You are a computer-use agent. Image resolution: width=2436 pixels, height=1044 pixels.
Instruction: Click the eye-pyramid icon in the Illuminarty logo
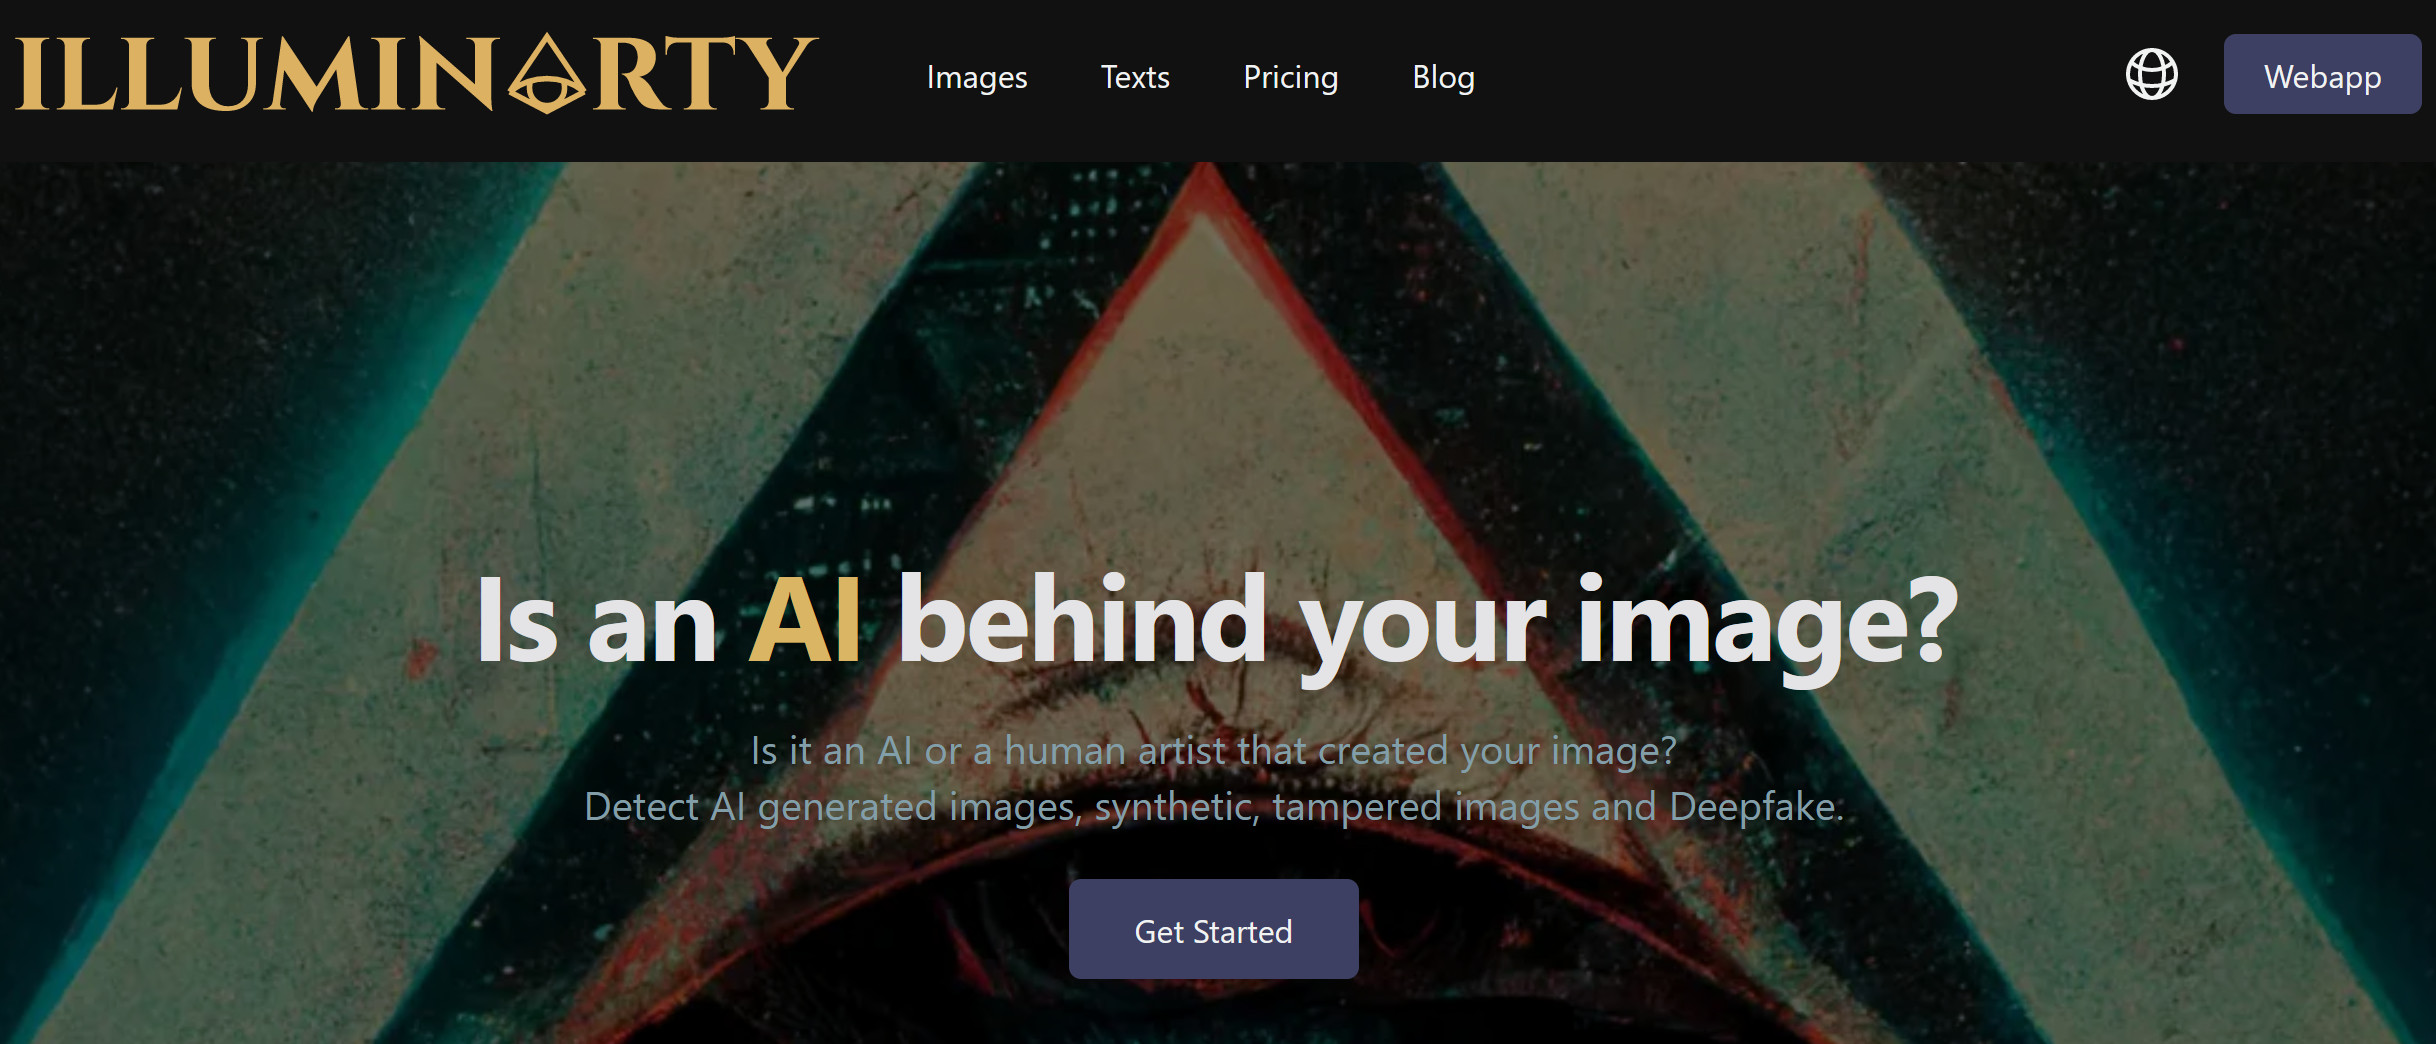546,74
